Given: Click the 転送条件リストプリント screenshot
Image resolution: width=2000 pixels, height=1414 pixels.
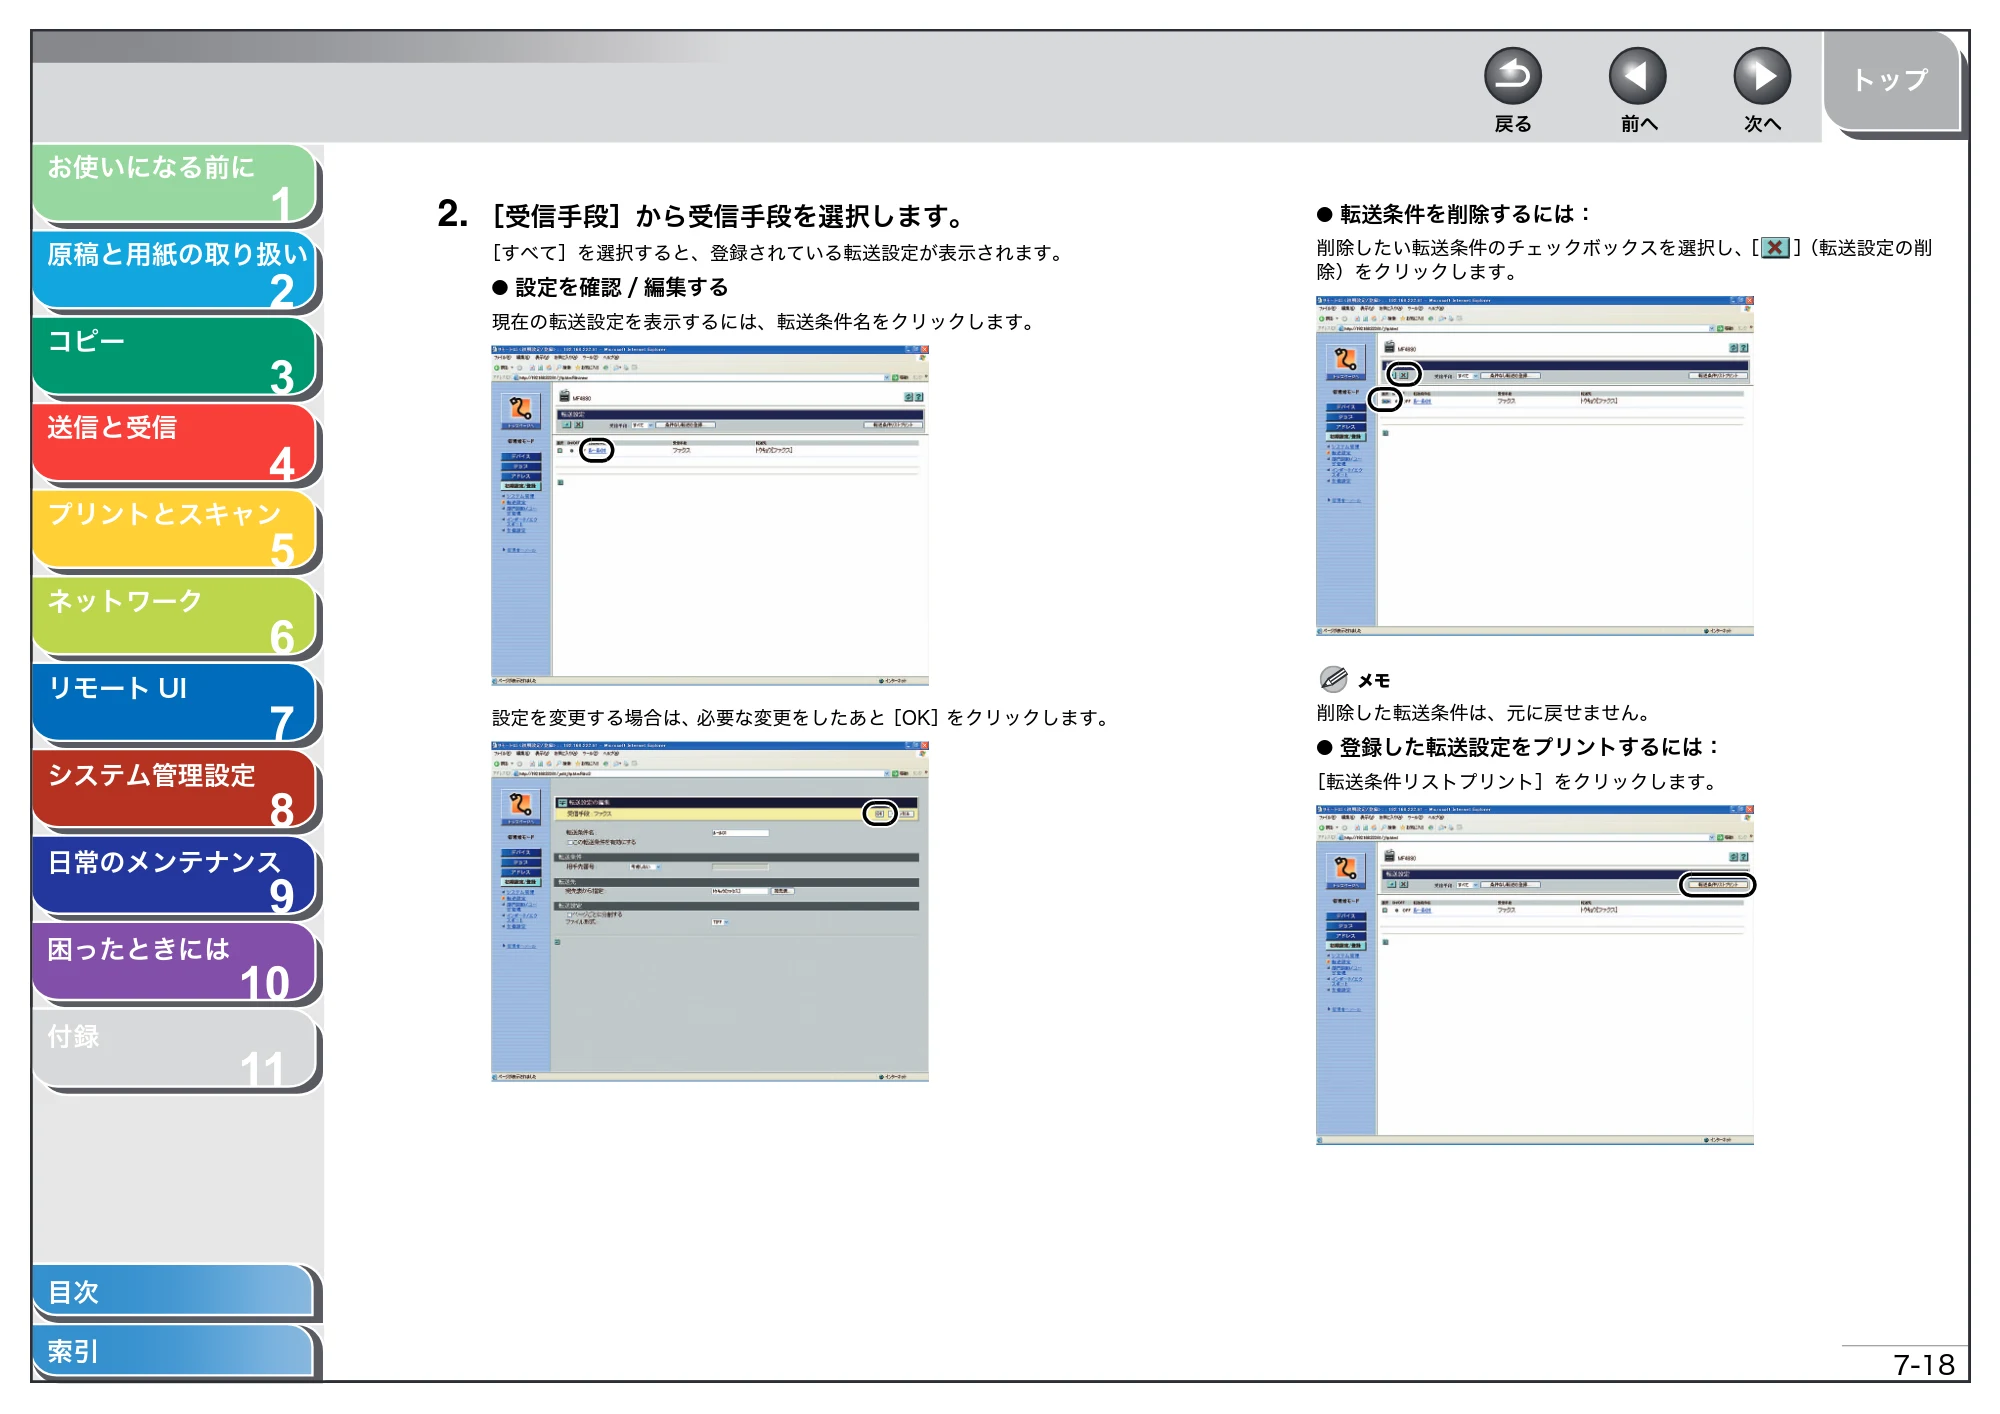Looking at the screenshot, I should (1535, 975).
